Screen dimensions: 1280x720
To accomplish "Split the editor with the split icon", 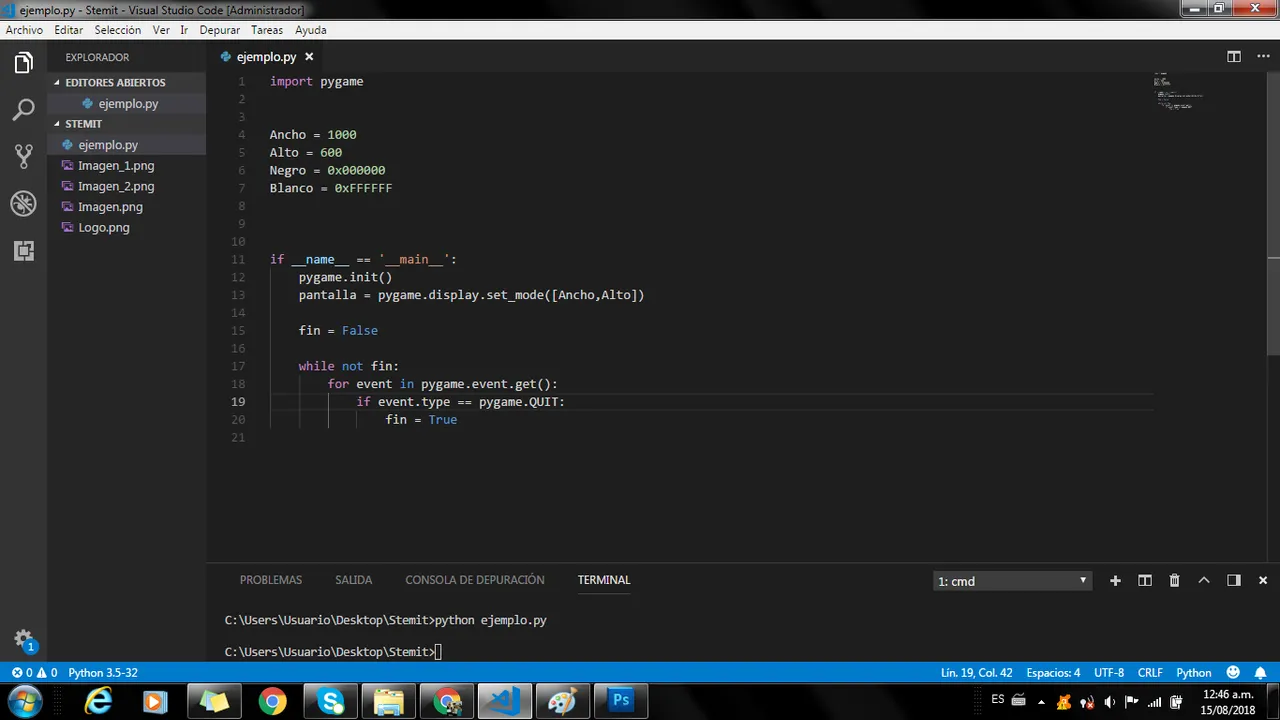I will click(x=1234, y=57).
